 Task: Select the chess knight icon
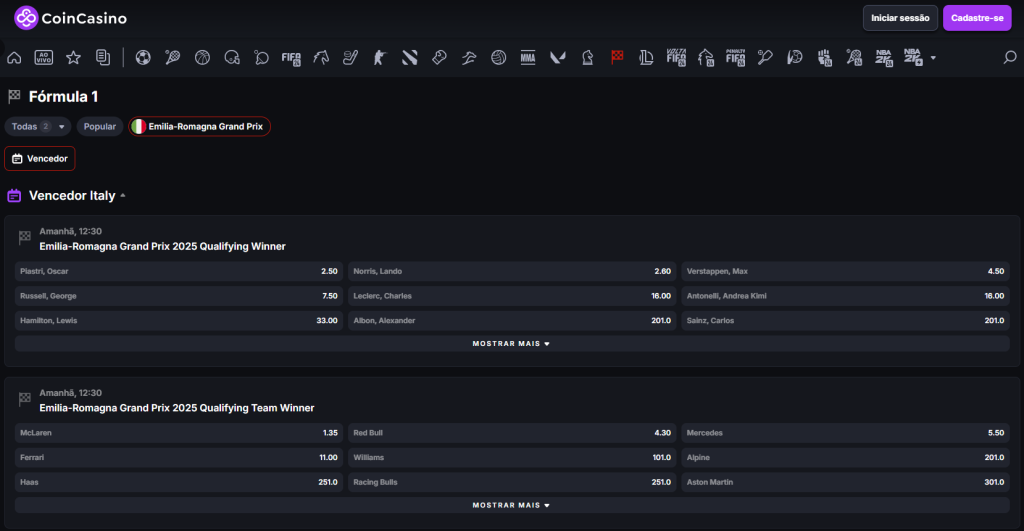click(587, 57)
